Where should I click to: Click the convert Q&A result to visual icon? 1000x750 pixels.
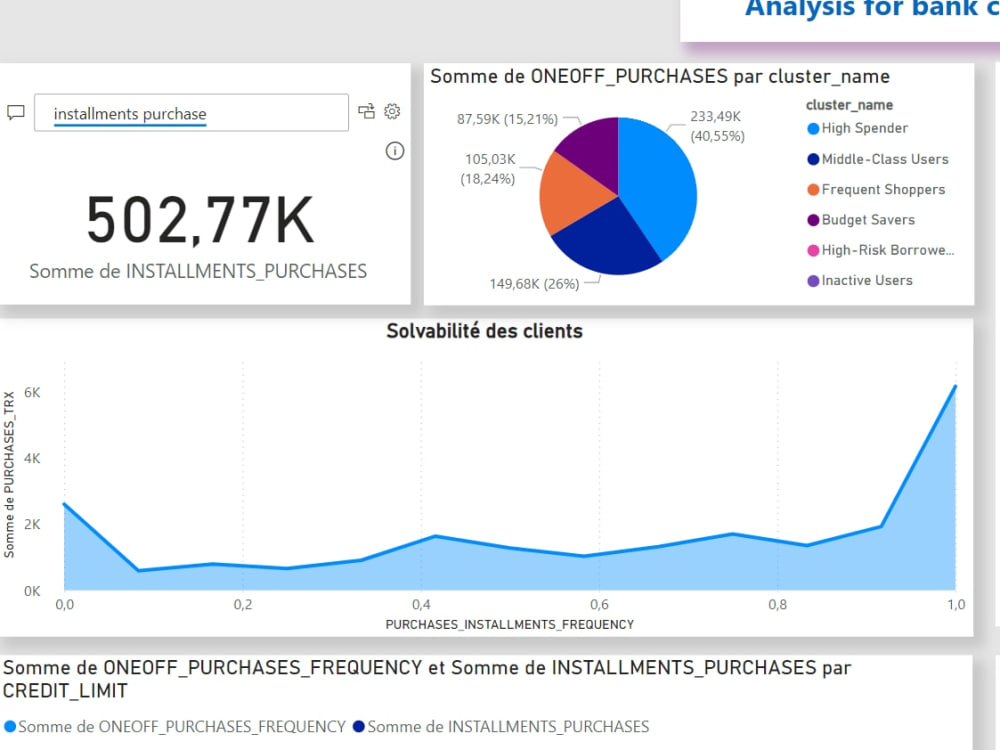pos(366,112)
